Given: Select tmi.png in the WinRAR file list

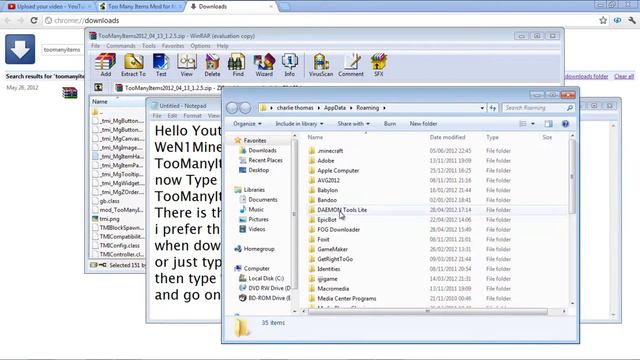Looking at the screenshot, I should (x=109, y=219).
